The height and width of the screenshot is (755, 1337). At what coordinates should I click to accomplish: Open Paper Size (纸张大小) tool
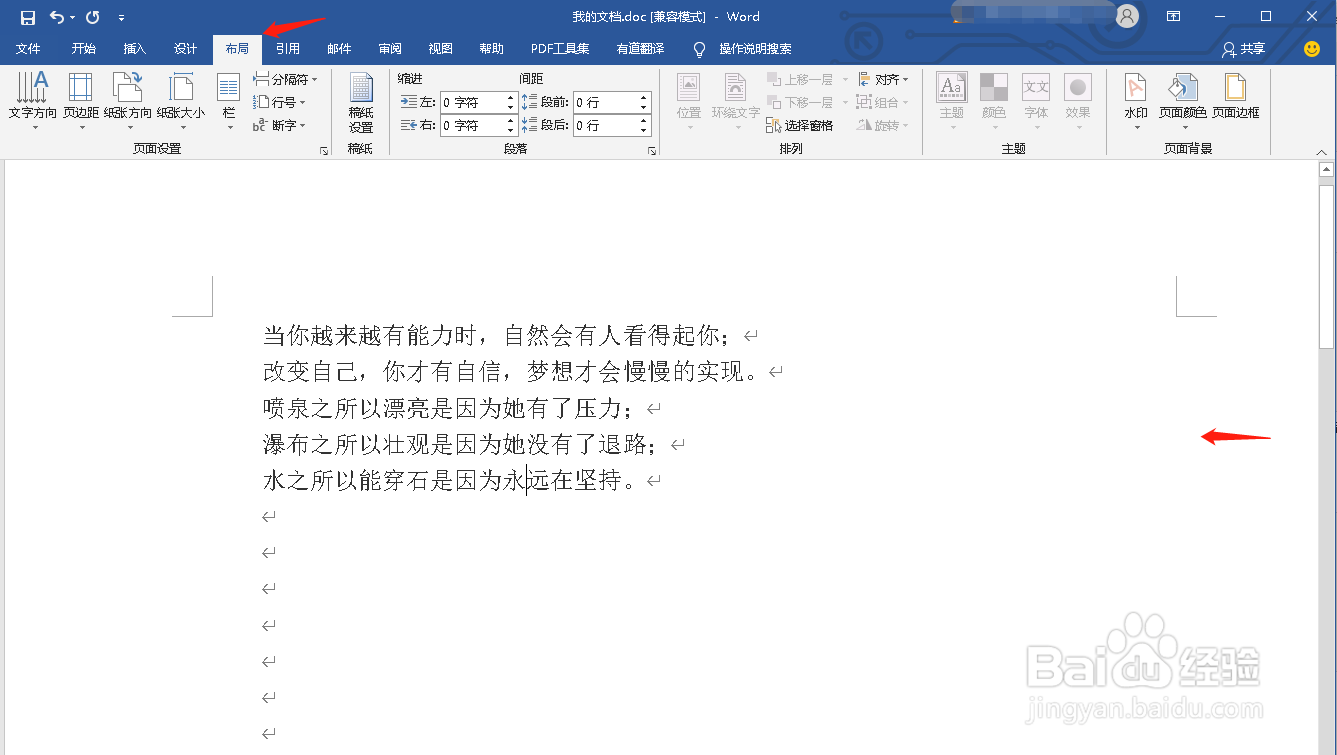click(x=181, y=101)
